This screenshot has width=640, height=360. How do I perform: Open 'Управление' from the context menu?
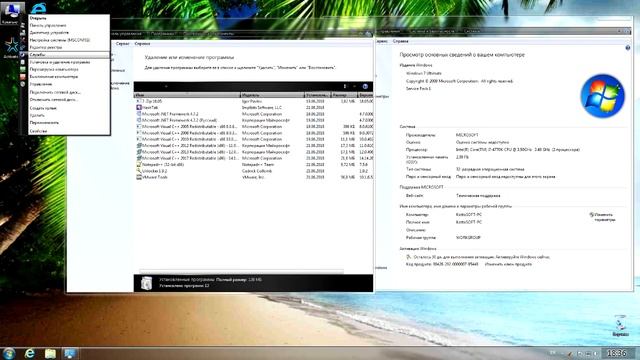41,84
